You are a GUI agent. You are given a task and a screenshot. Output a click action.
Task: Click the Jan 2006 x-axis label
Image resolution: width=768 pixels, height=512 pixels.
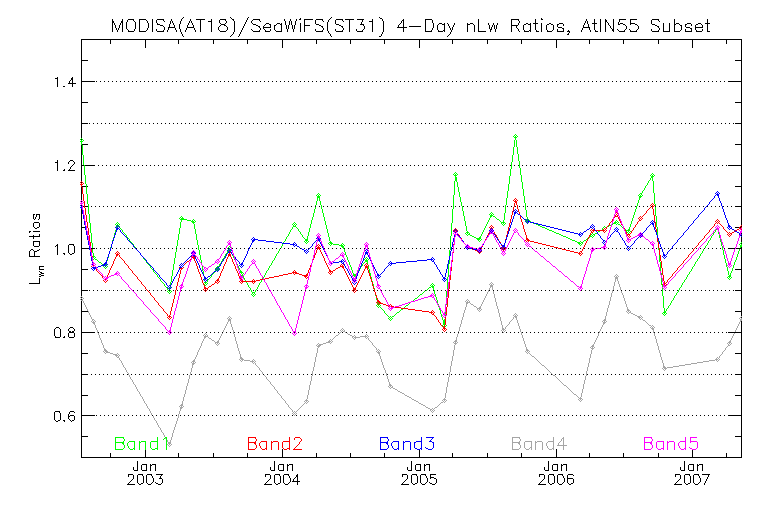[556, 473]
